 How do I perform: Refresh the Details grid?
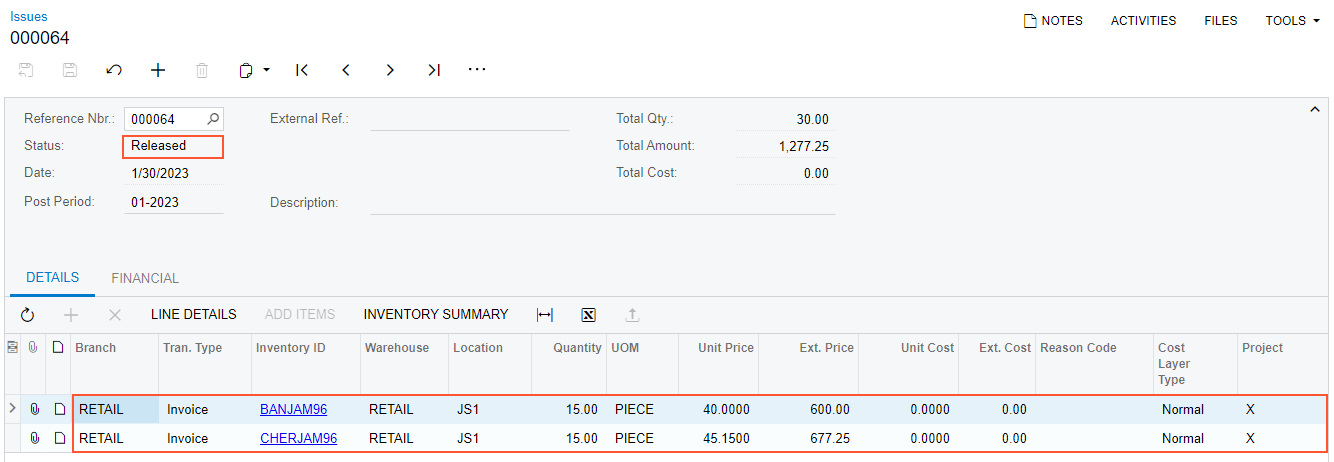click(27, 315)
